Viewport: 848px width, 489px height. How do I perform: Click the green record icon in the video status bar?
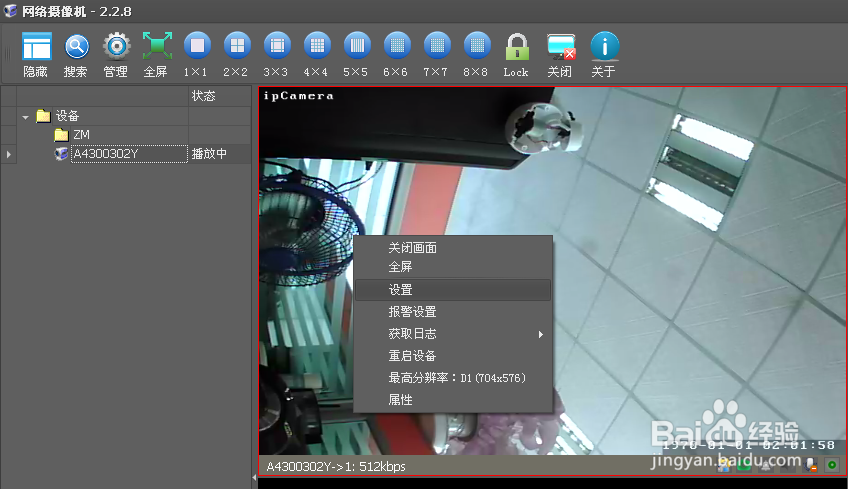832,465
